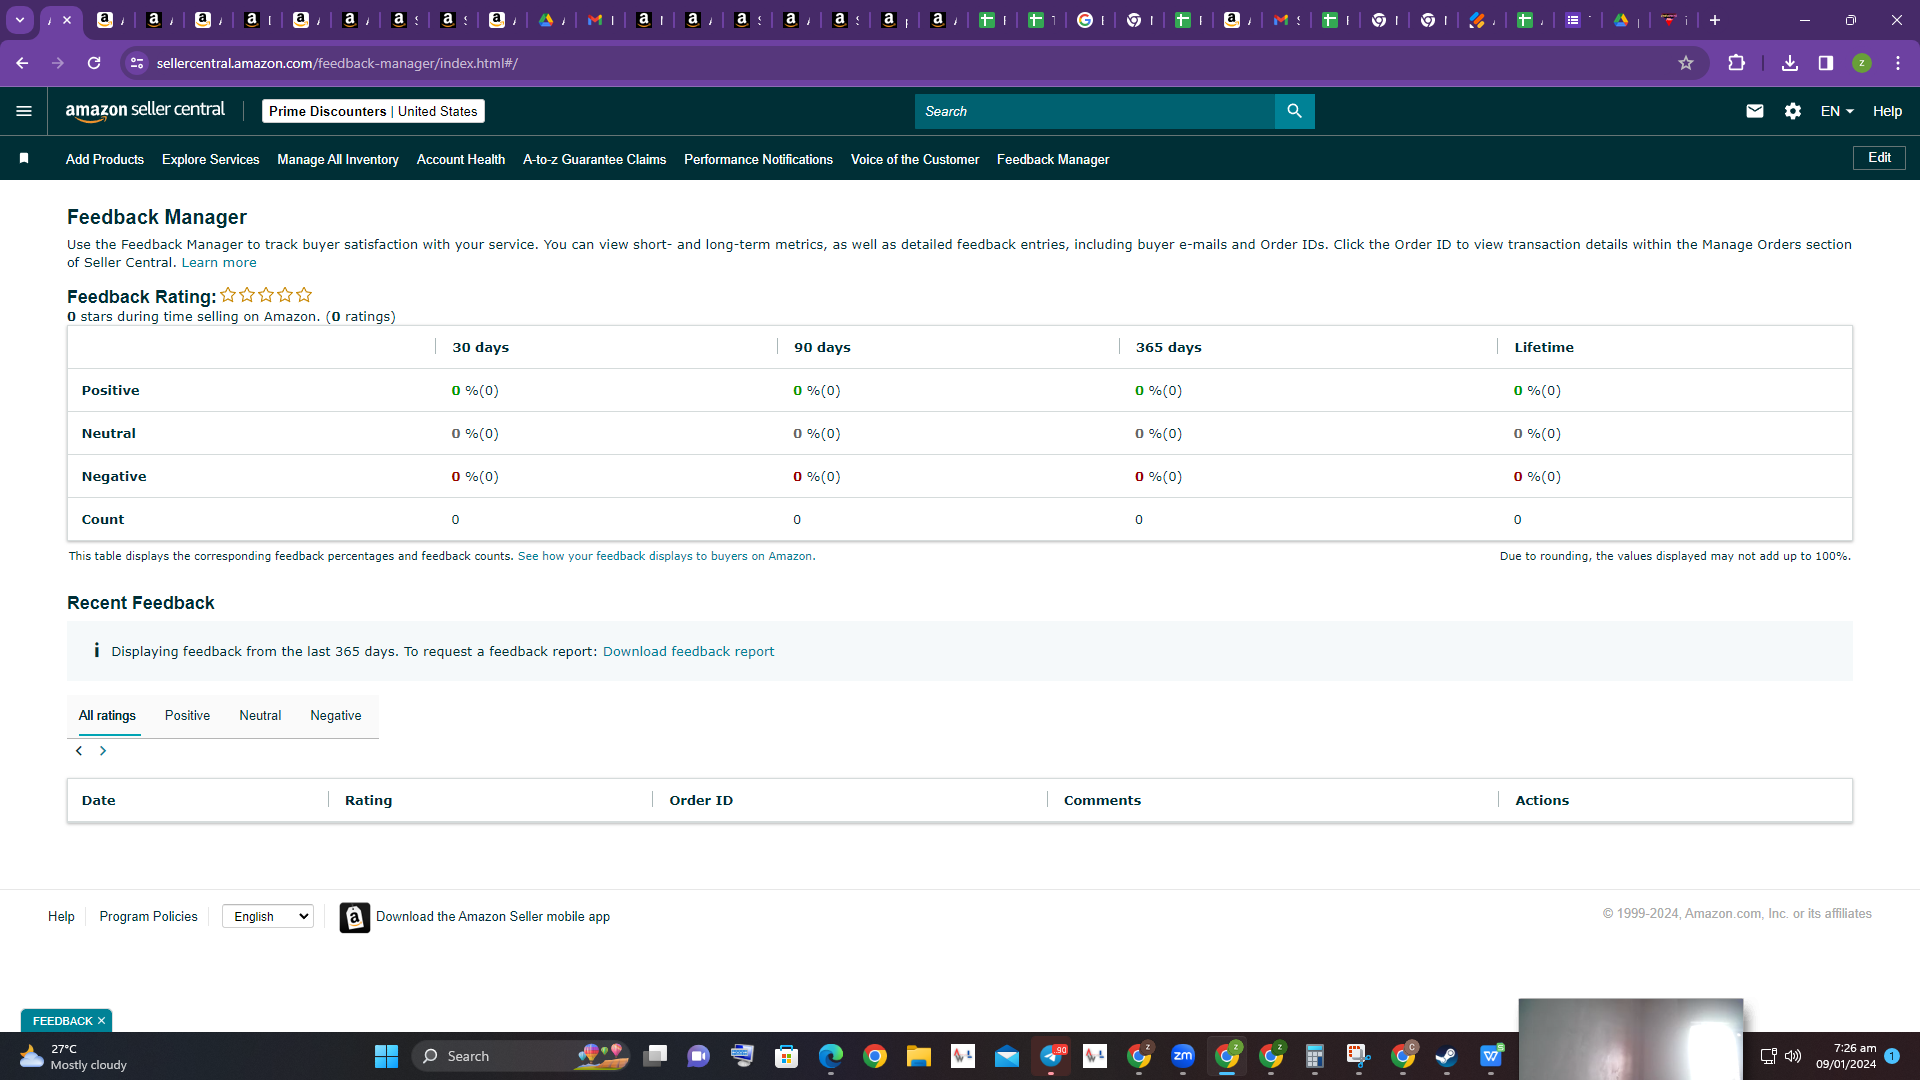Click the Order ID column header

(701, 801)
